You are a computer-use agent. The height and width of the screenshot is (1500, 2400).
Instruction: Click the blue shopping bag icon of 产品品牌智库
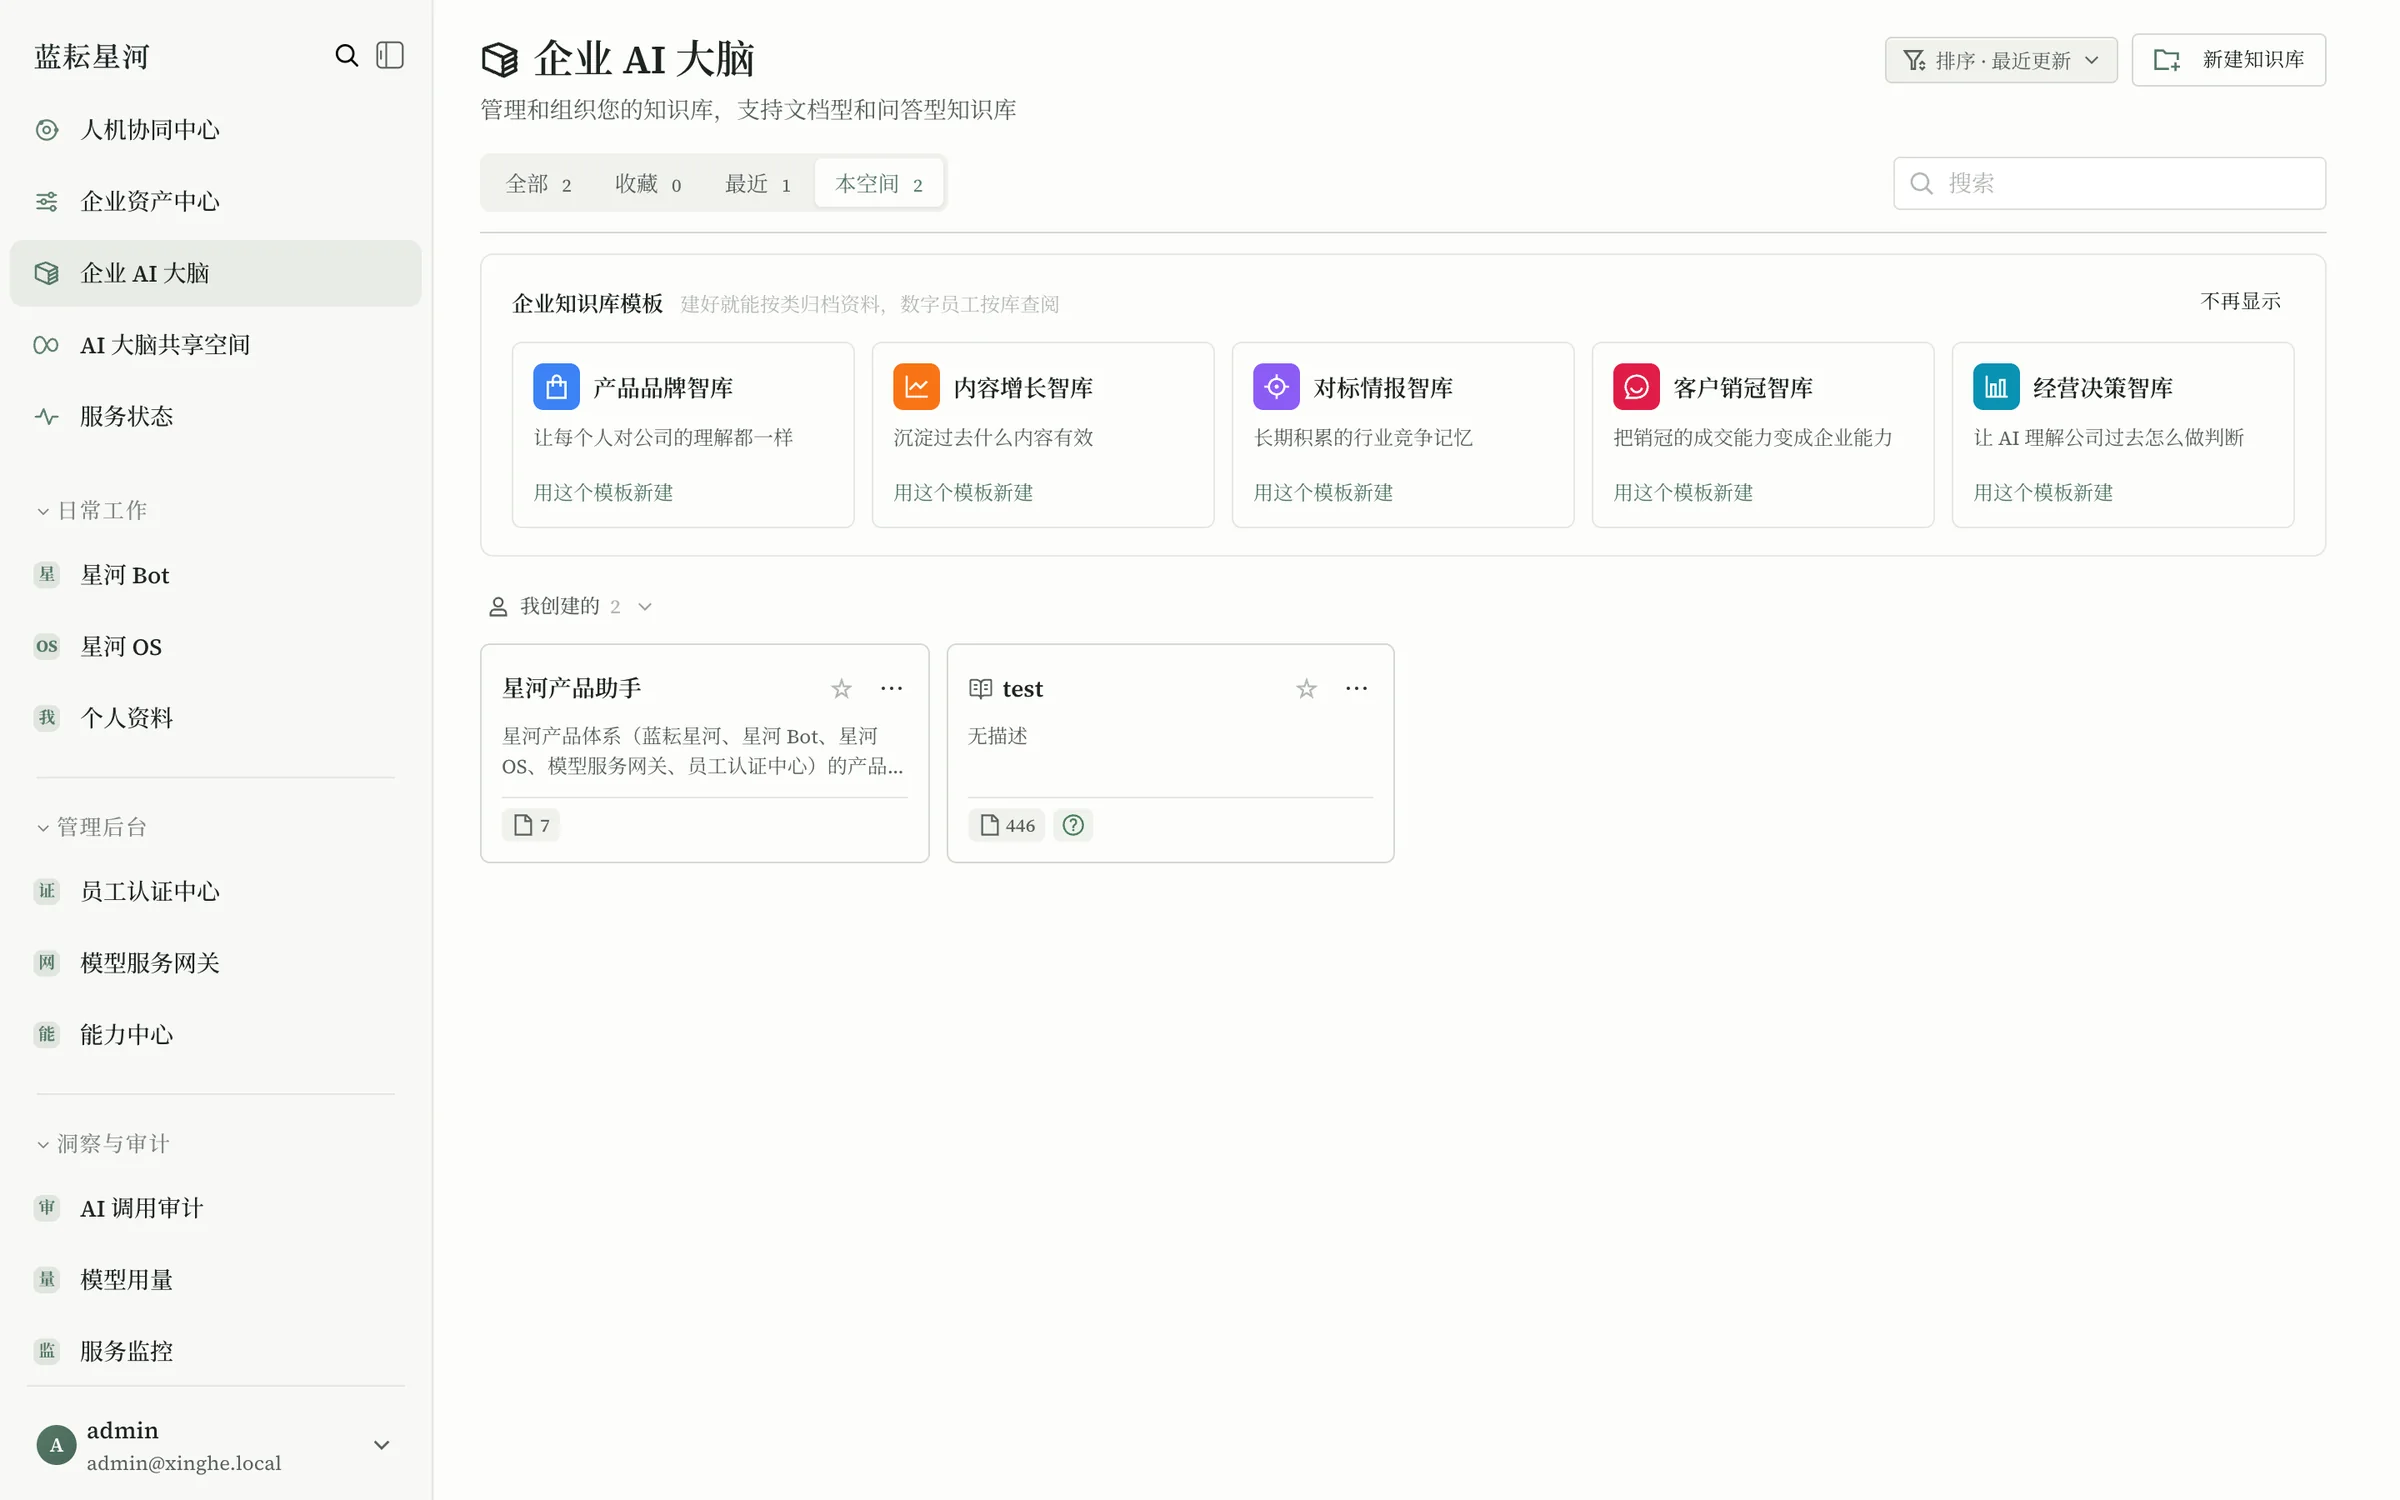pyautogui.click(x=556, y=387)
